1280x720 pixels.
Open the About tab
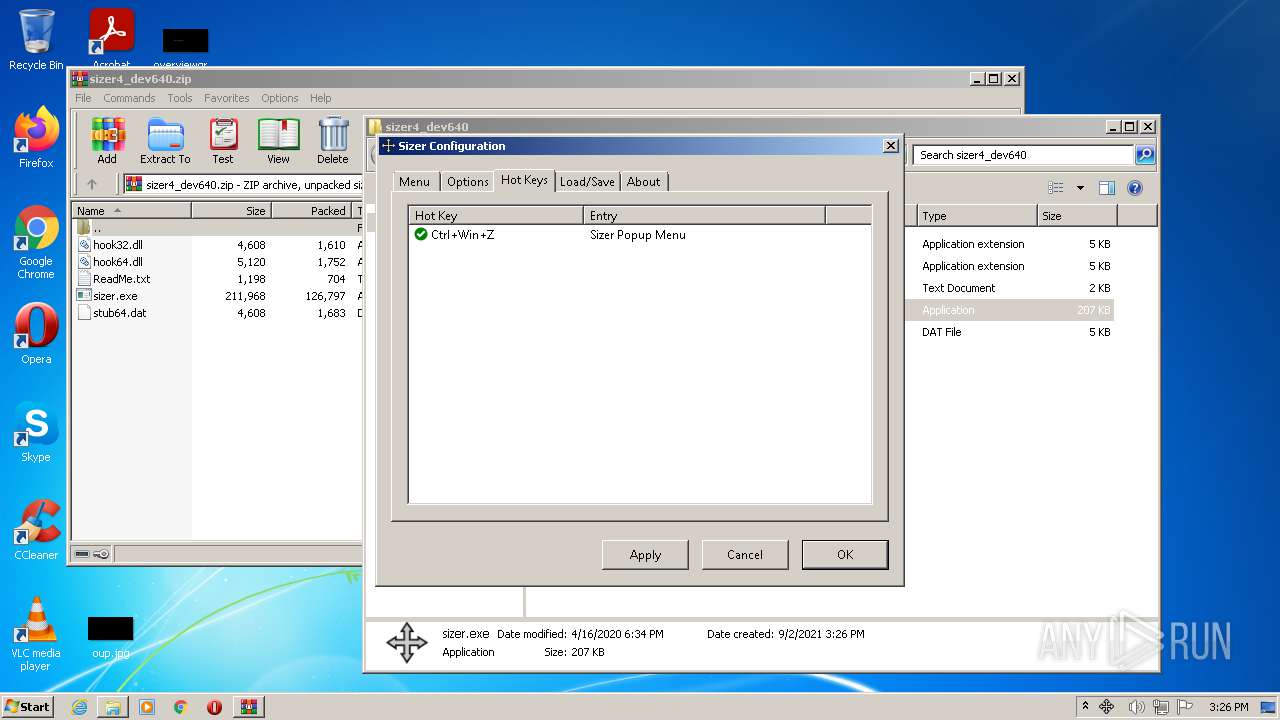(643, 182)
